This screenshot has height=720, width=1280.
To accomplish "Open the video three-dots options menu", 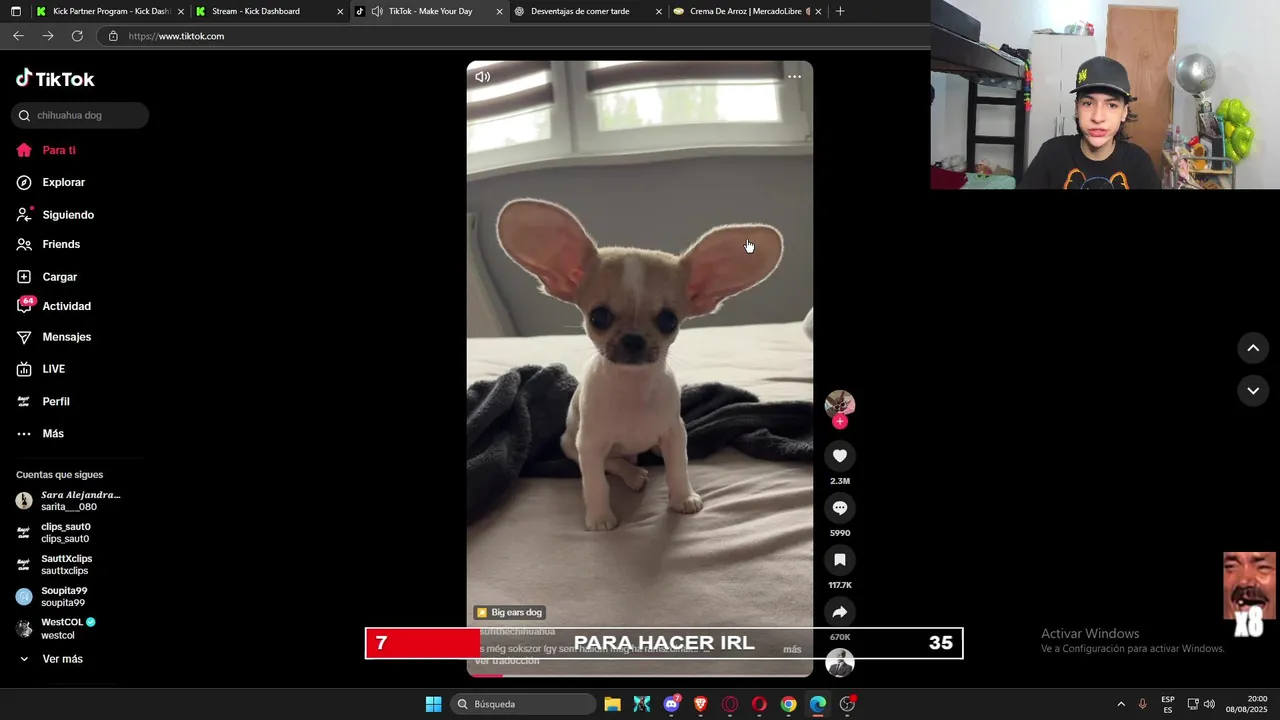I will (794, 77).
